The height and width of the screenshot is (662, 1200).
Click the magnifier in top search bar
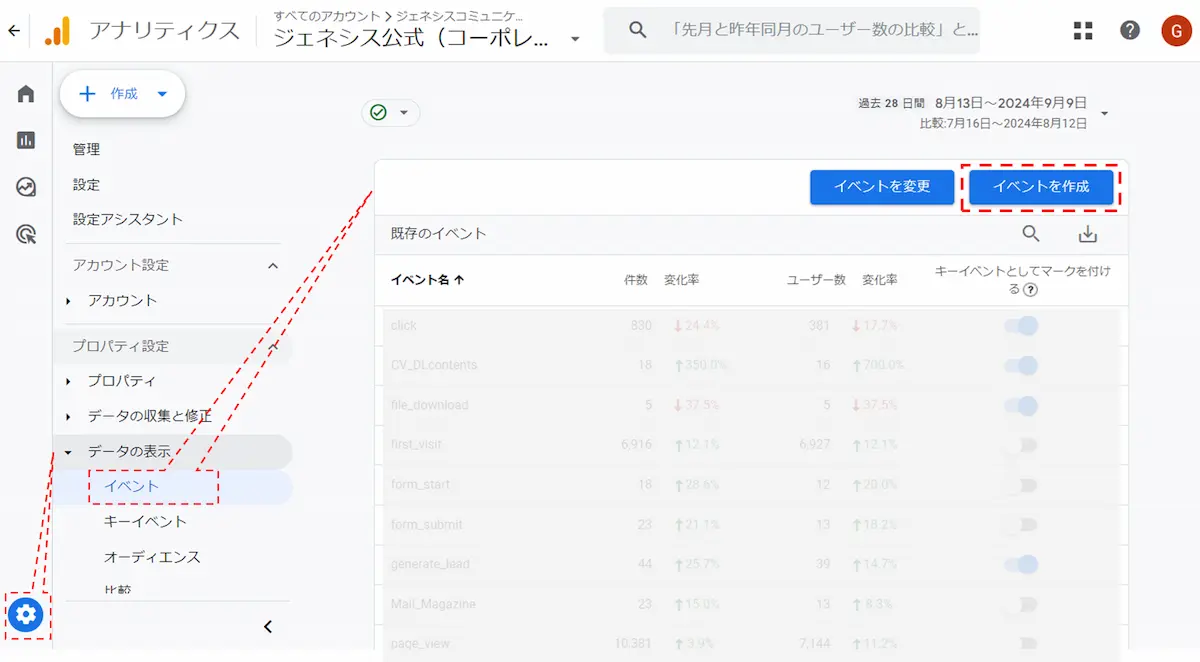638,30
